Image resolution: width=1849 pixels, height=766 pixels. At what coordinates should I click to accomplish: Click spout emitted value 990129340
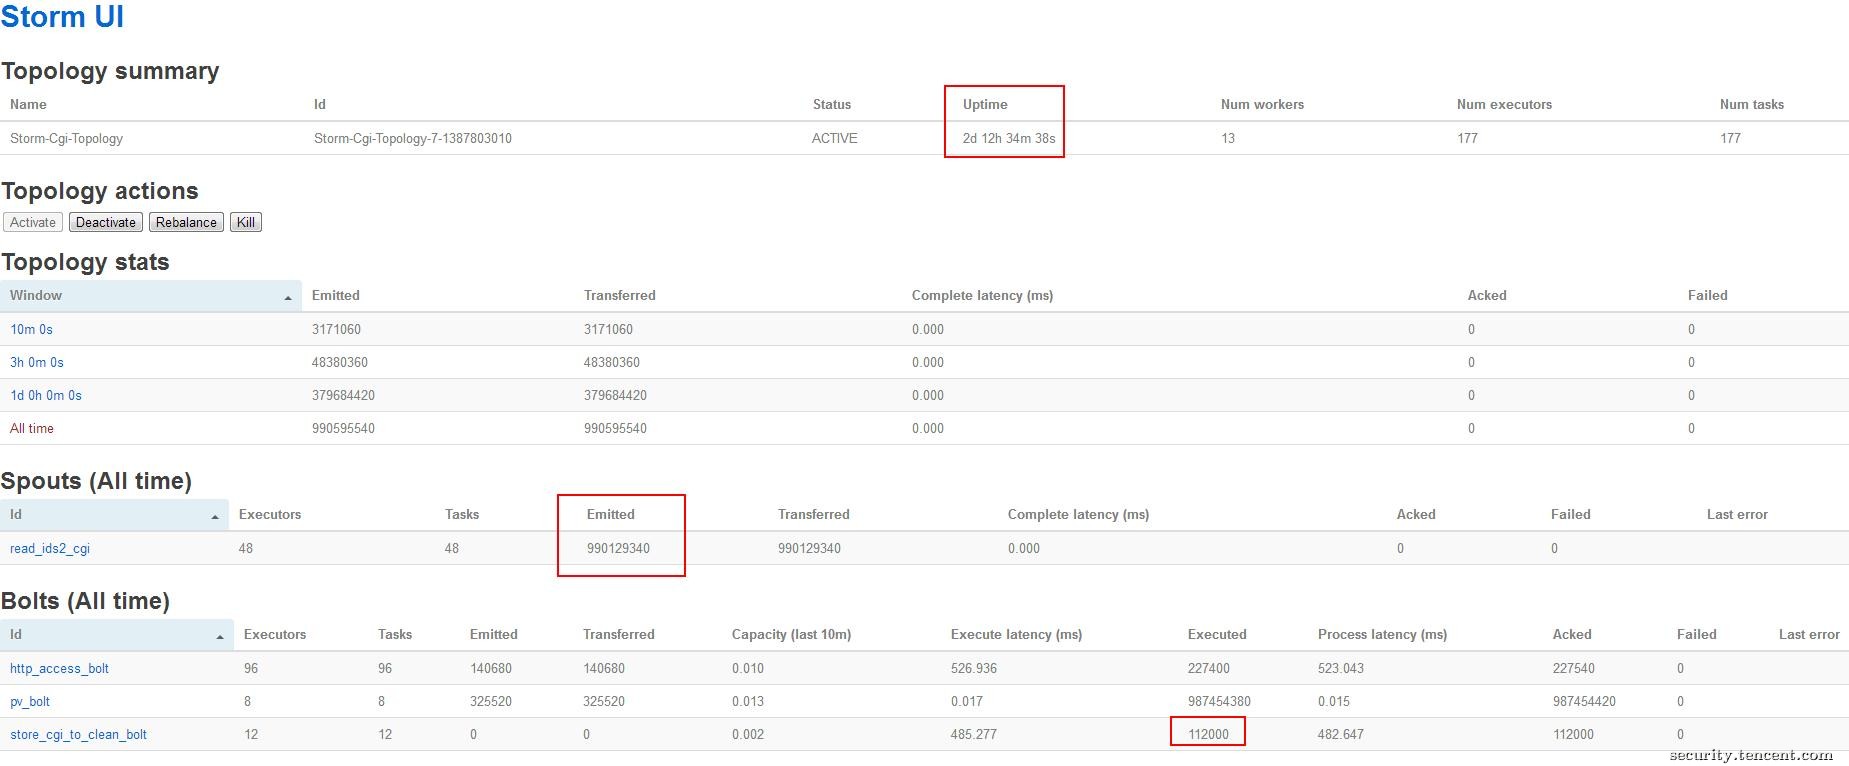pos(618,548)
